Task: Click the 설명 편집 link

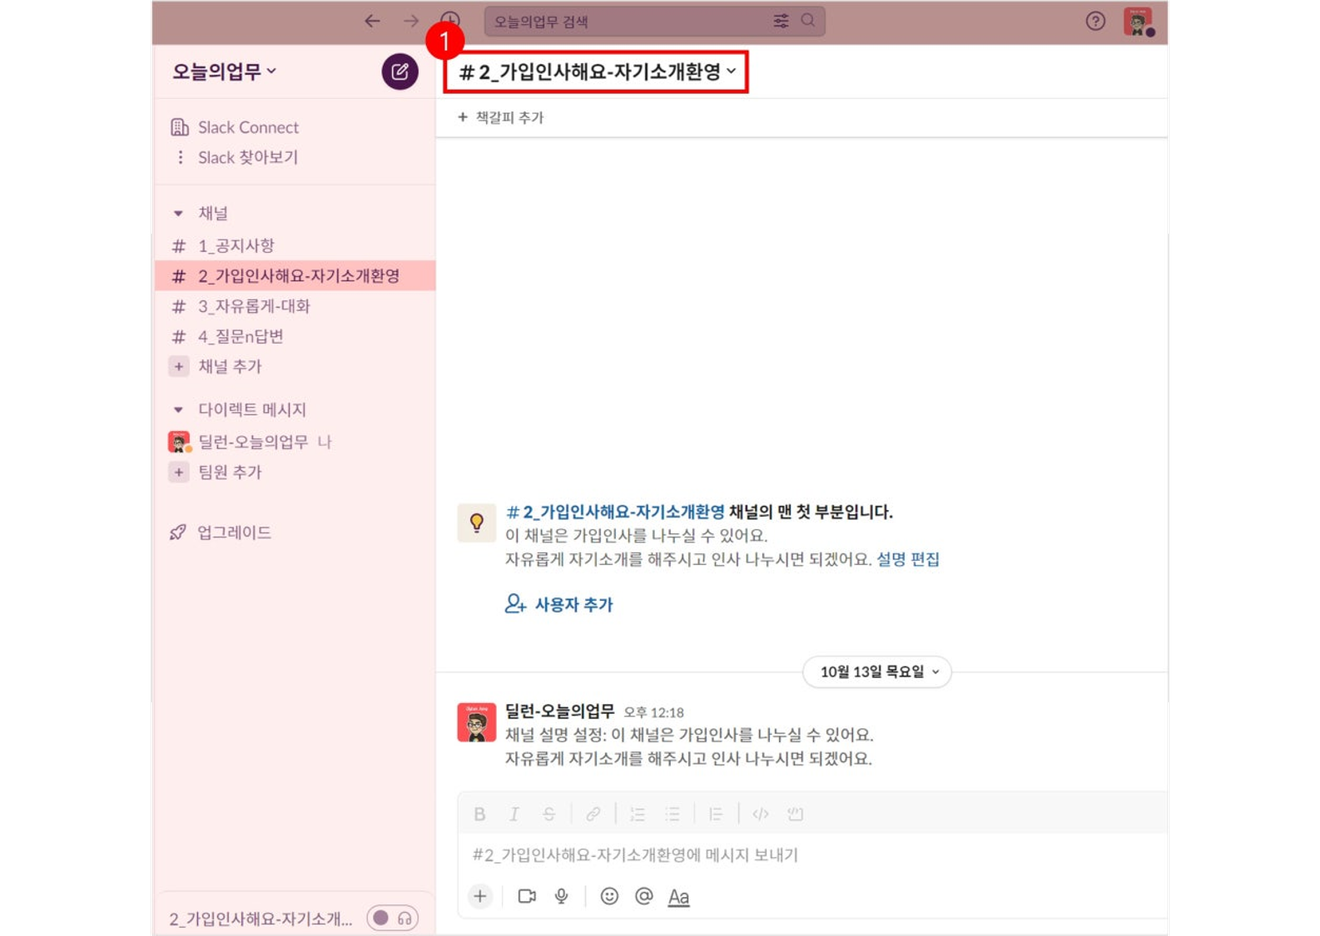Action: (x=908, y=559)
